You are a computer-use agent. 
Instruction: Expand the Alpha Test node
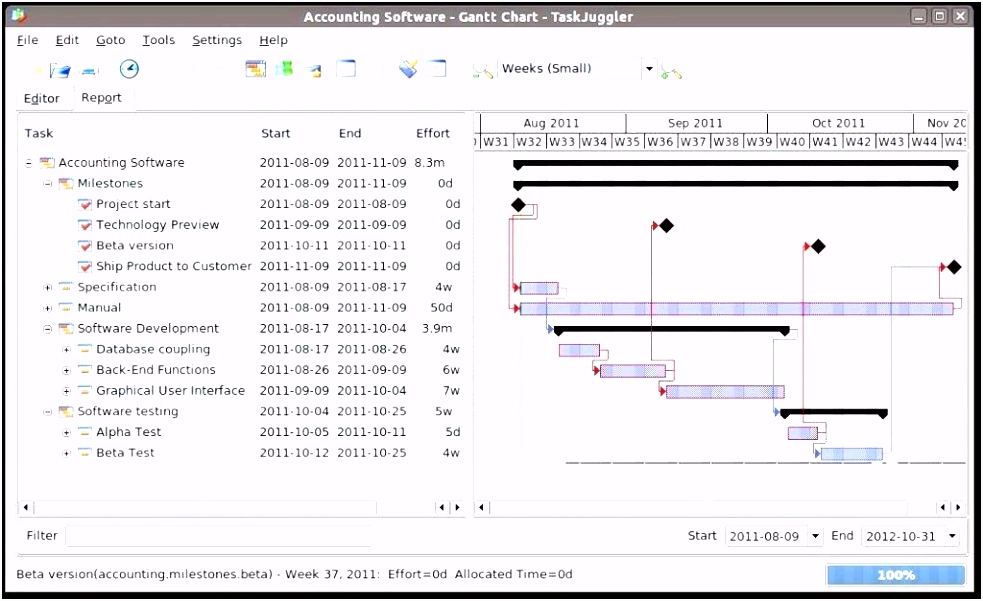[66, 432]
